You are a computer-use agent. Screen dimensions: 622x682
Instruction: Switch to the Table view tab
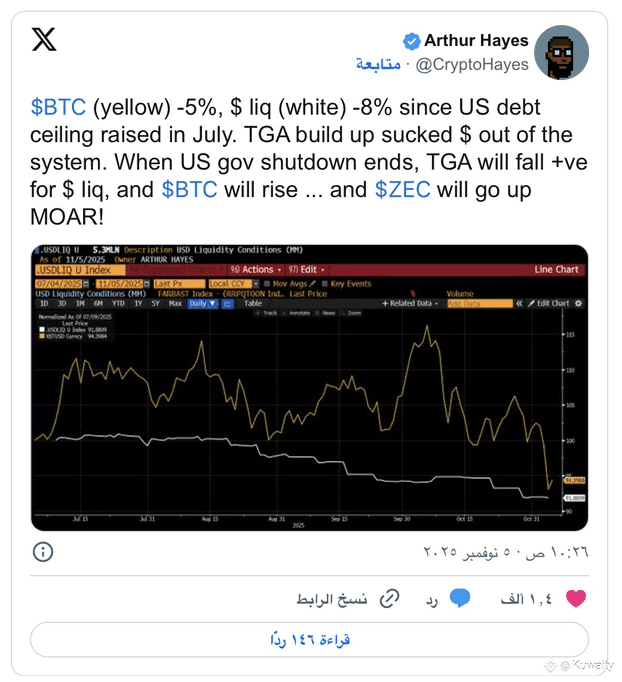[x=252, y=303]
